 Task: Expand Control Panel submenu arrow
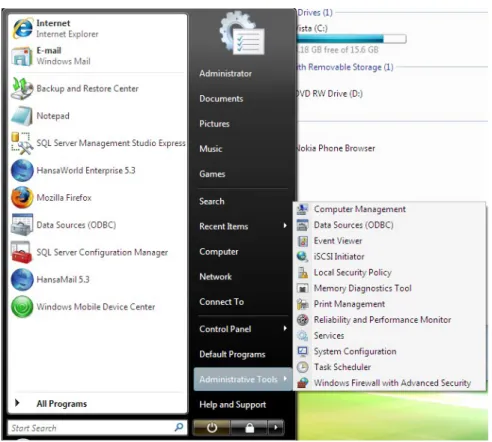coord(285,328)
